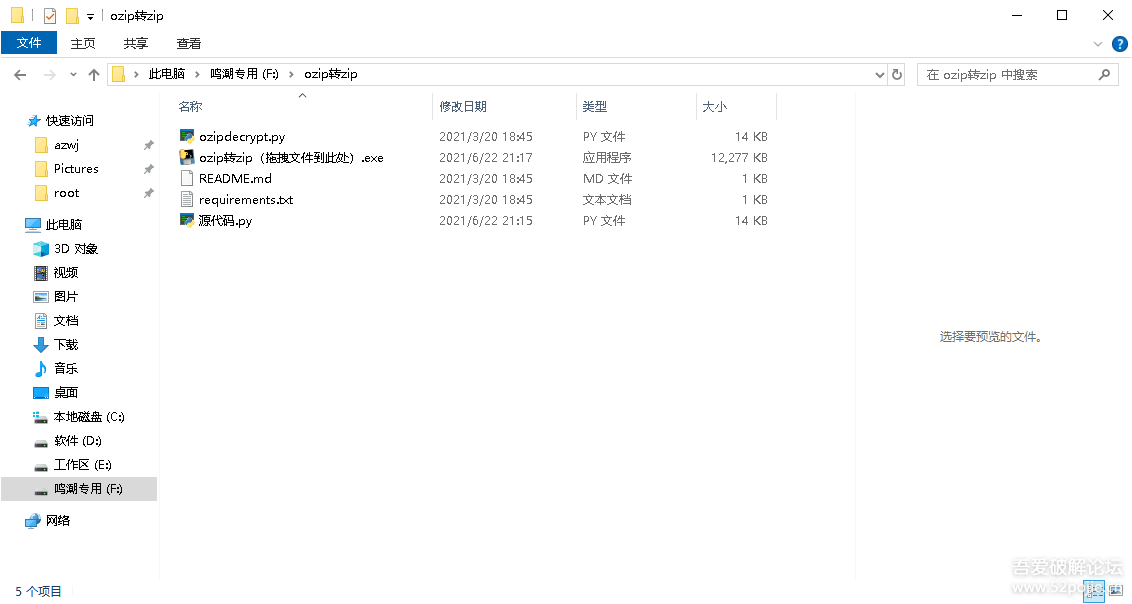Click the search magnifier icon
The image size is (1132, 604).
click(1104, 74)
